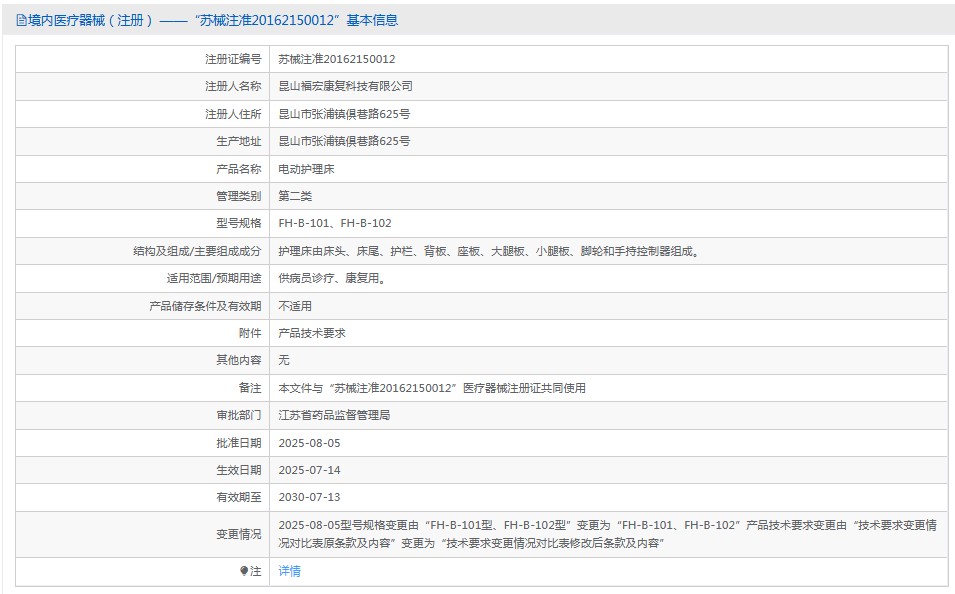Select intended use text 供病员诊疗、康复用。
955x594 pixels.
coord(332,278)
